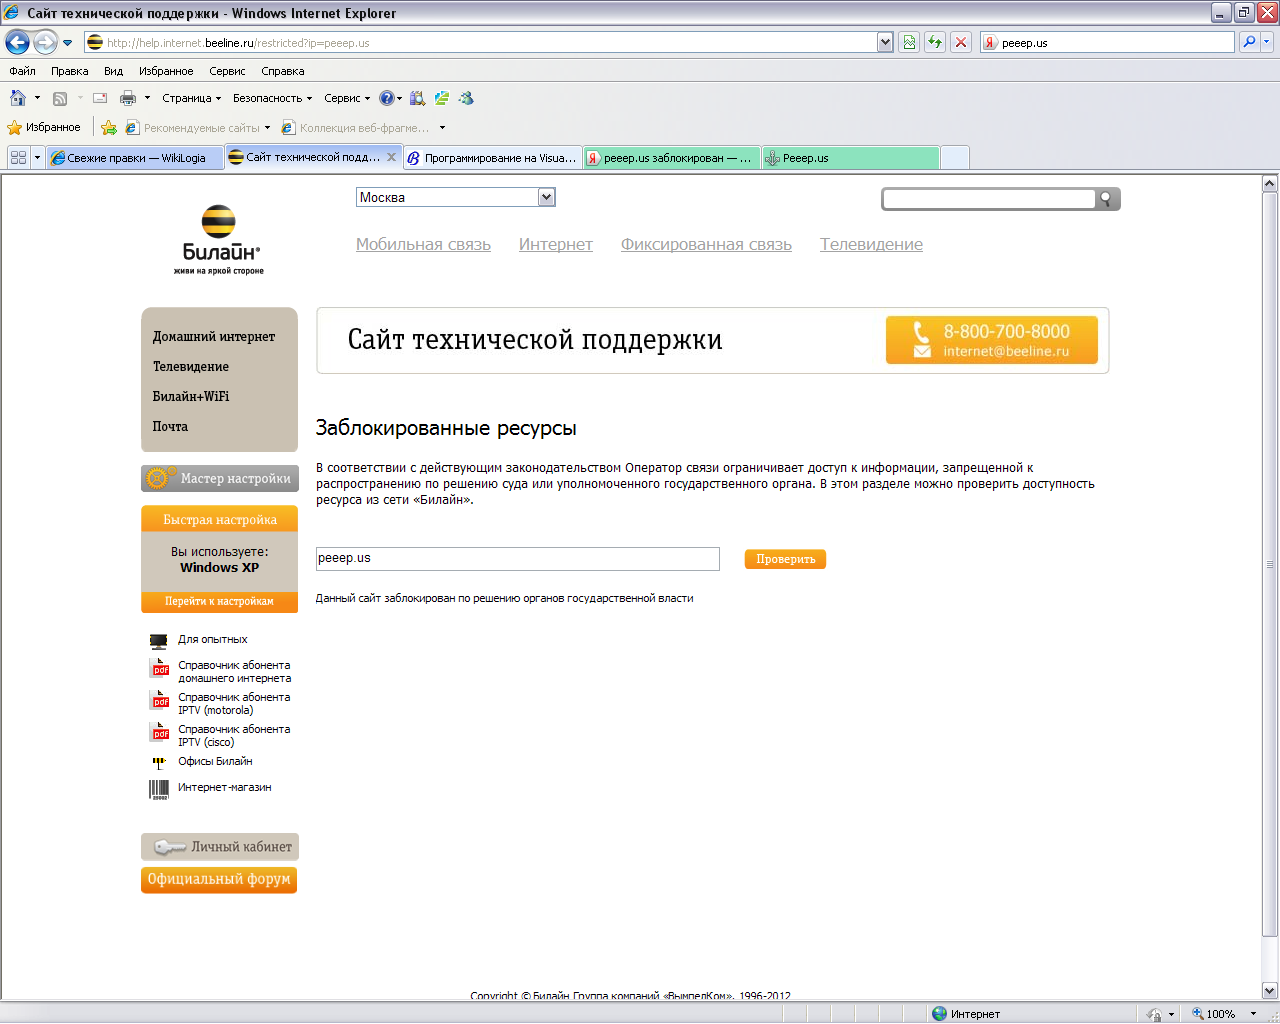This screenshot has height=1024, width=1280.
Task: Open the Избранное favorites star button
Action: click(44, 127)
